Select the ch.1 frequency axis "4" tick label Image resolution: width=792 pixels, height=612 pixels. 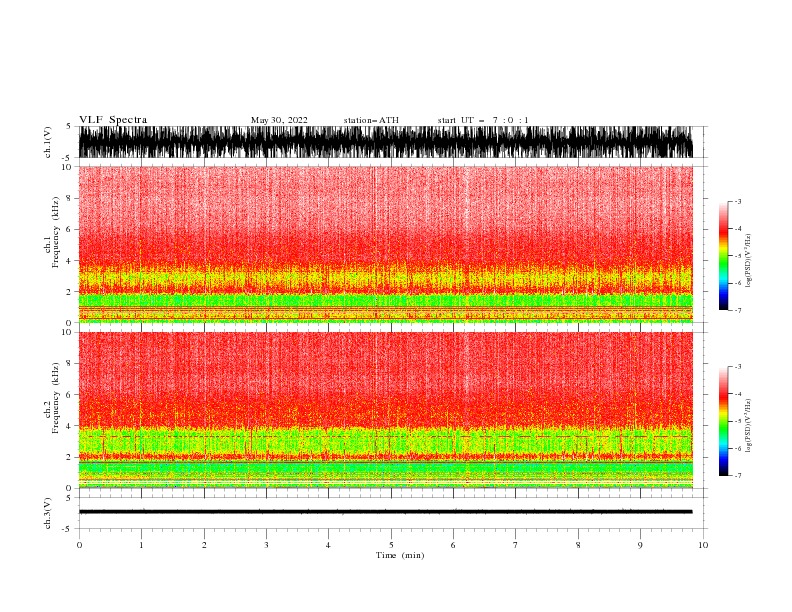click(69, 261)
